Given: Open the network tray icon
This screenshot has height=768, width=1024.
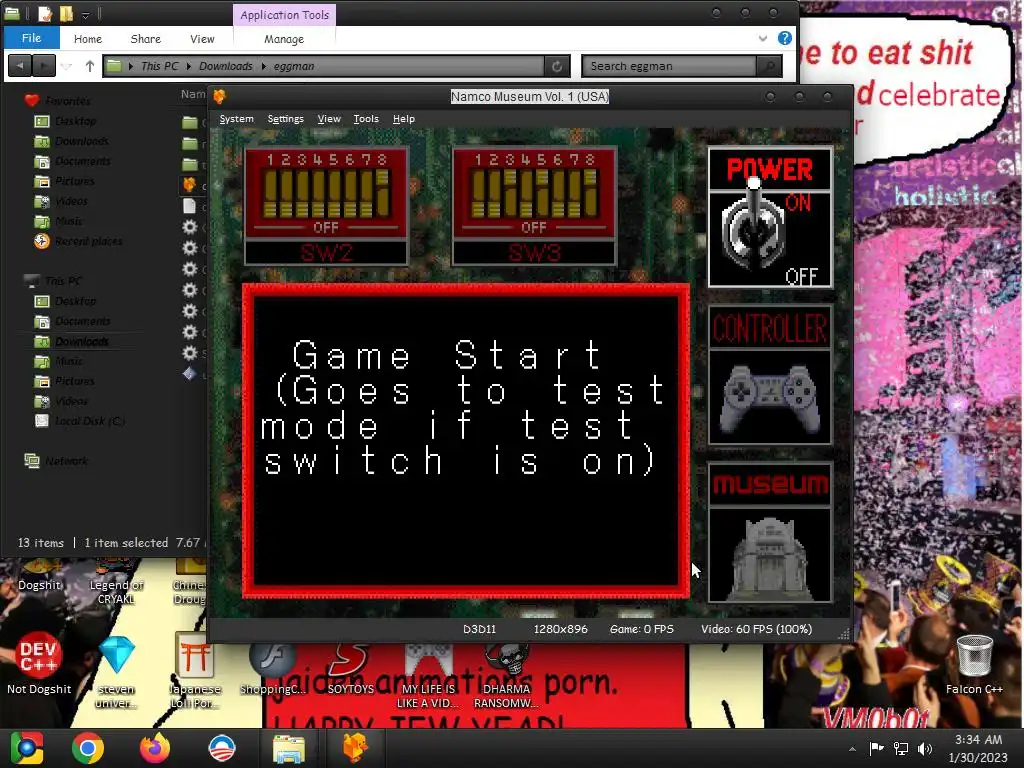Looking at the screenshot, I should click(901, 748).
